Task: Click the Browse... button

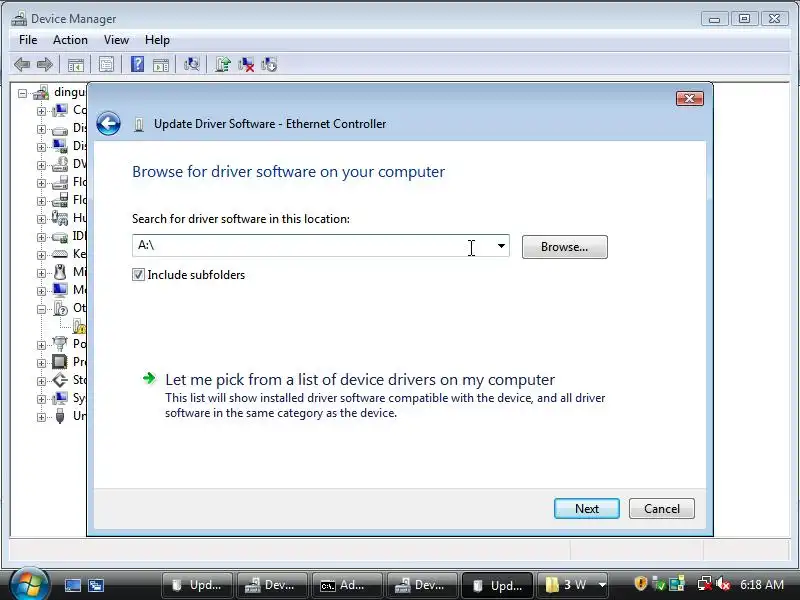Action: click(x=564, y=247)
